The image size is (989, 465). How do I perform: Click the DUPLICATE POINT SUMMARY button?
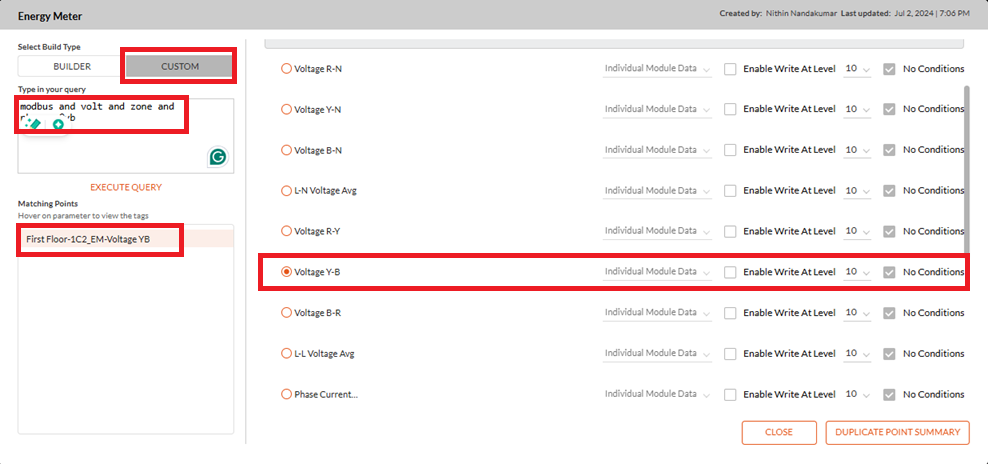pyautogui.click(x=898, y=433)
